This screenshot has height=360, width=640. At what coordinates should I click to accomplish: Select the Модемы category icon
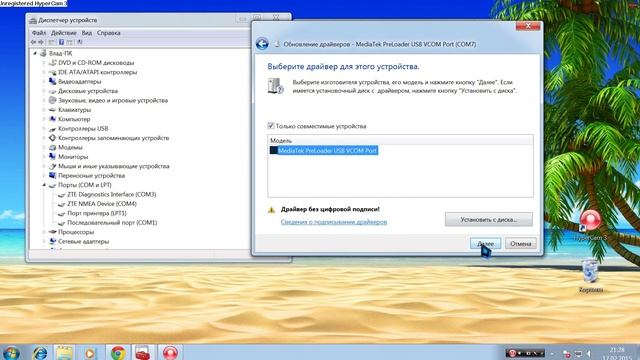(x=52, y=147)
